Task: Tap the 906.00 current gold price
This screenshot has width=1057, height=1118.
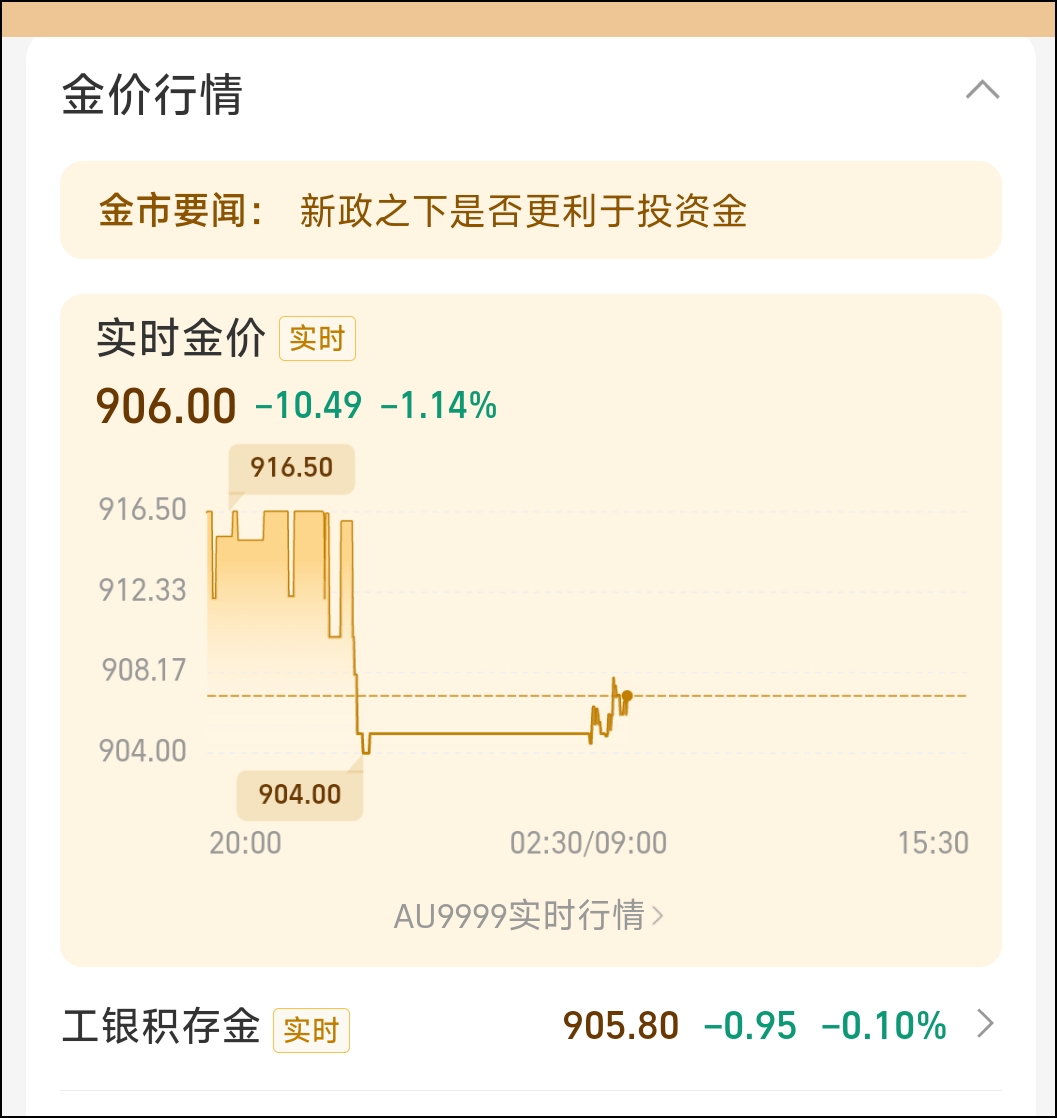Action: pyautogui.click(x=166, y=406)
